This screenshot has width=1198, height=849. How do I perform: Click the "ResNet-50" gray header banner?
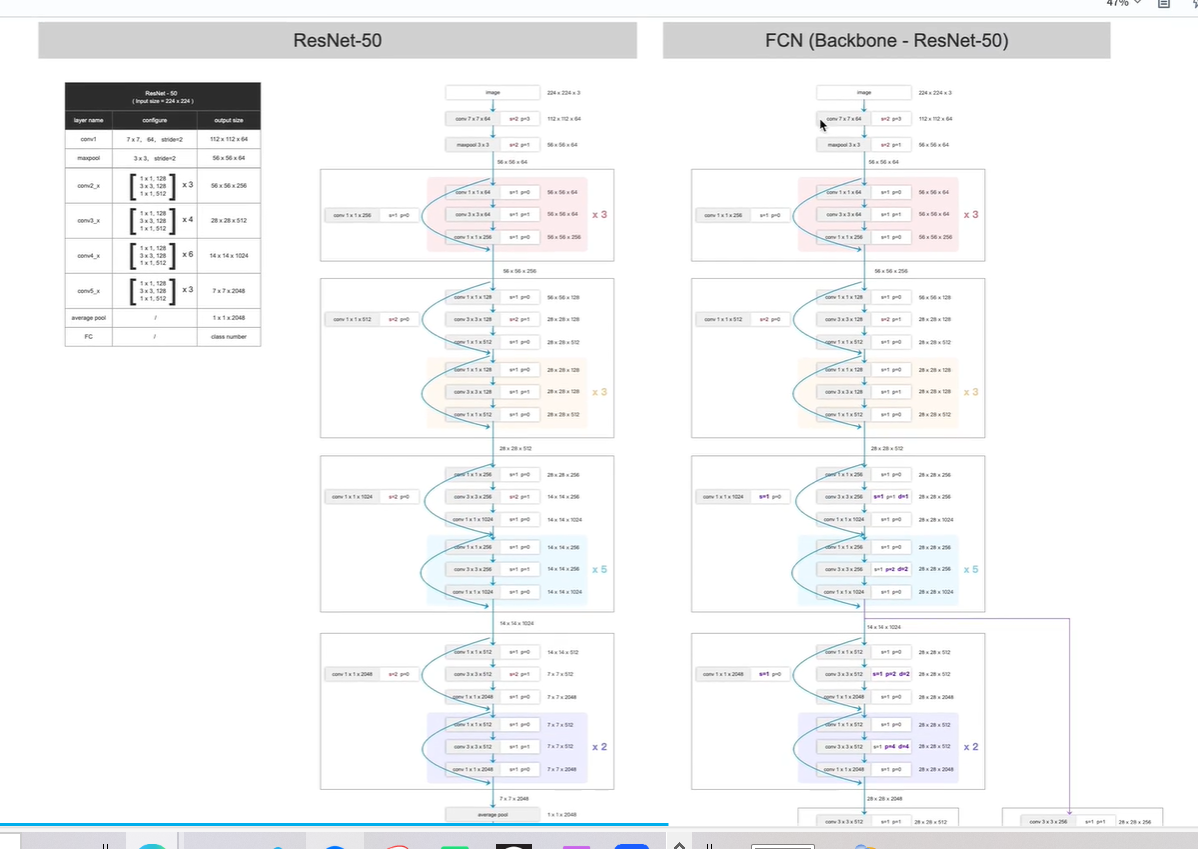[x=338, y=41]
